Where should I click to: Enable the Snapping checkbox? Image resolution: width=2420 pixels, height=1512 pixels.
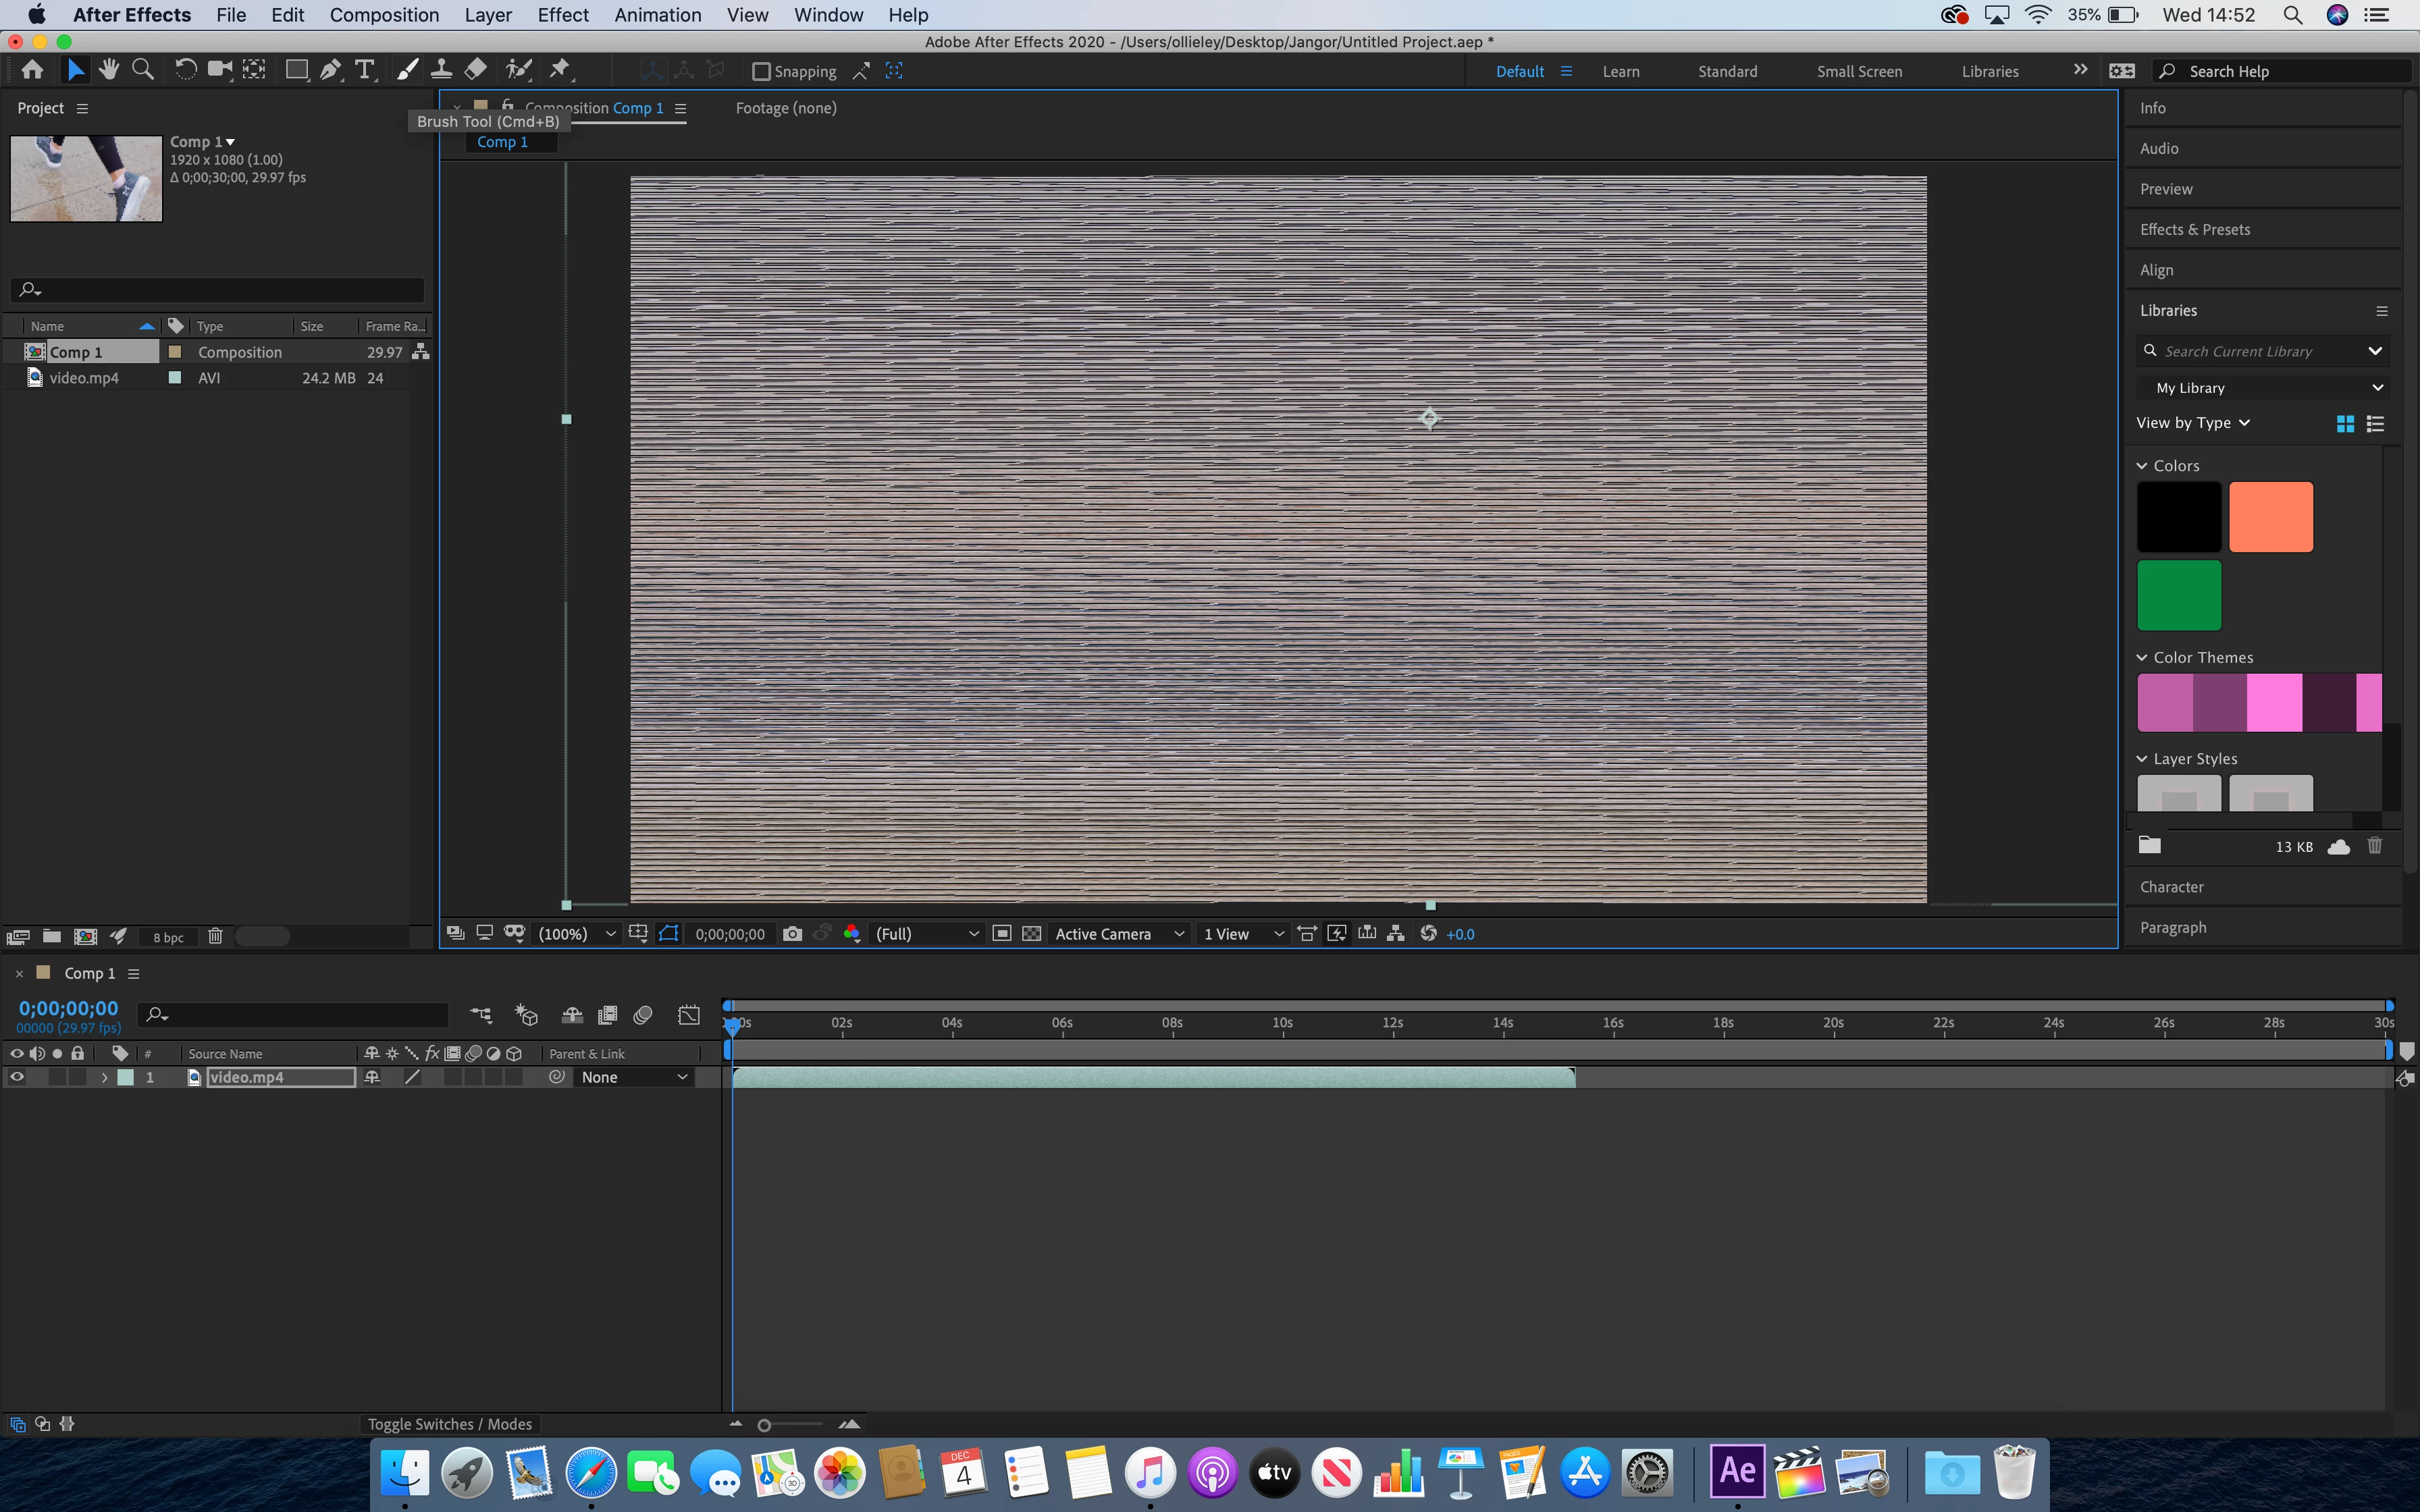click(x=761, y=71)
